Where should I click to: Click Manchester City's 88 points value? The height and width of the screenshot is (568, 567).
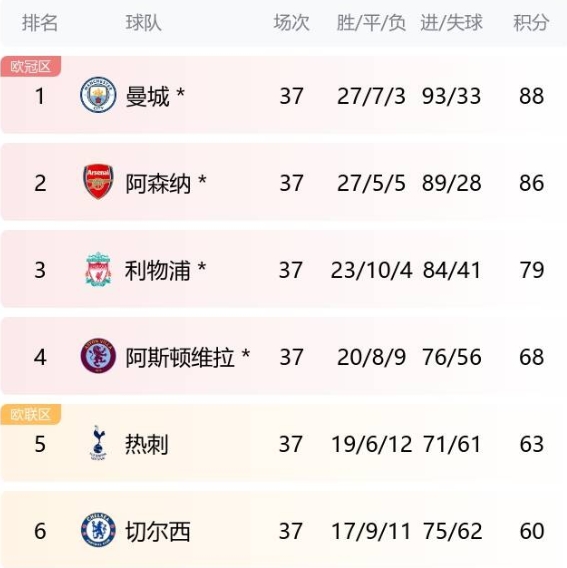pos(531,96)
